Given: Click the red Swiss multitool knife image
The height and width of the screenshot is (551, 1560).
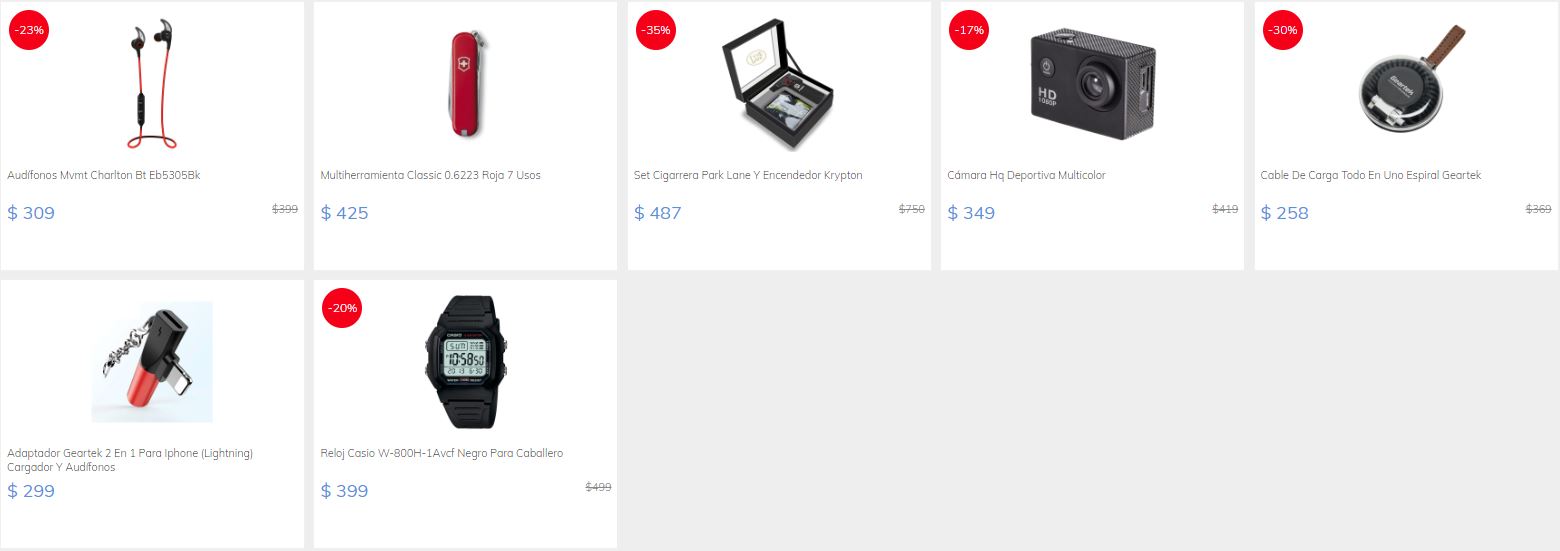Looking at the screenshot, I should (466, 84).
